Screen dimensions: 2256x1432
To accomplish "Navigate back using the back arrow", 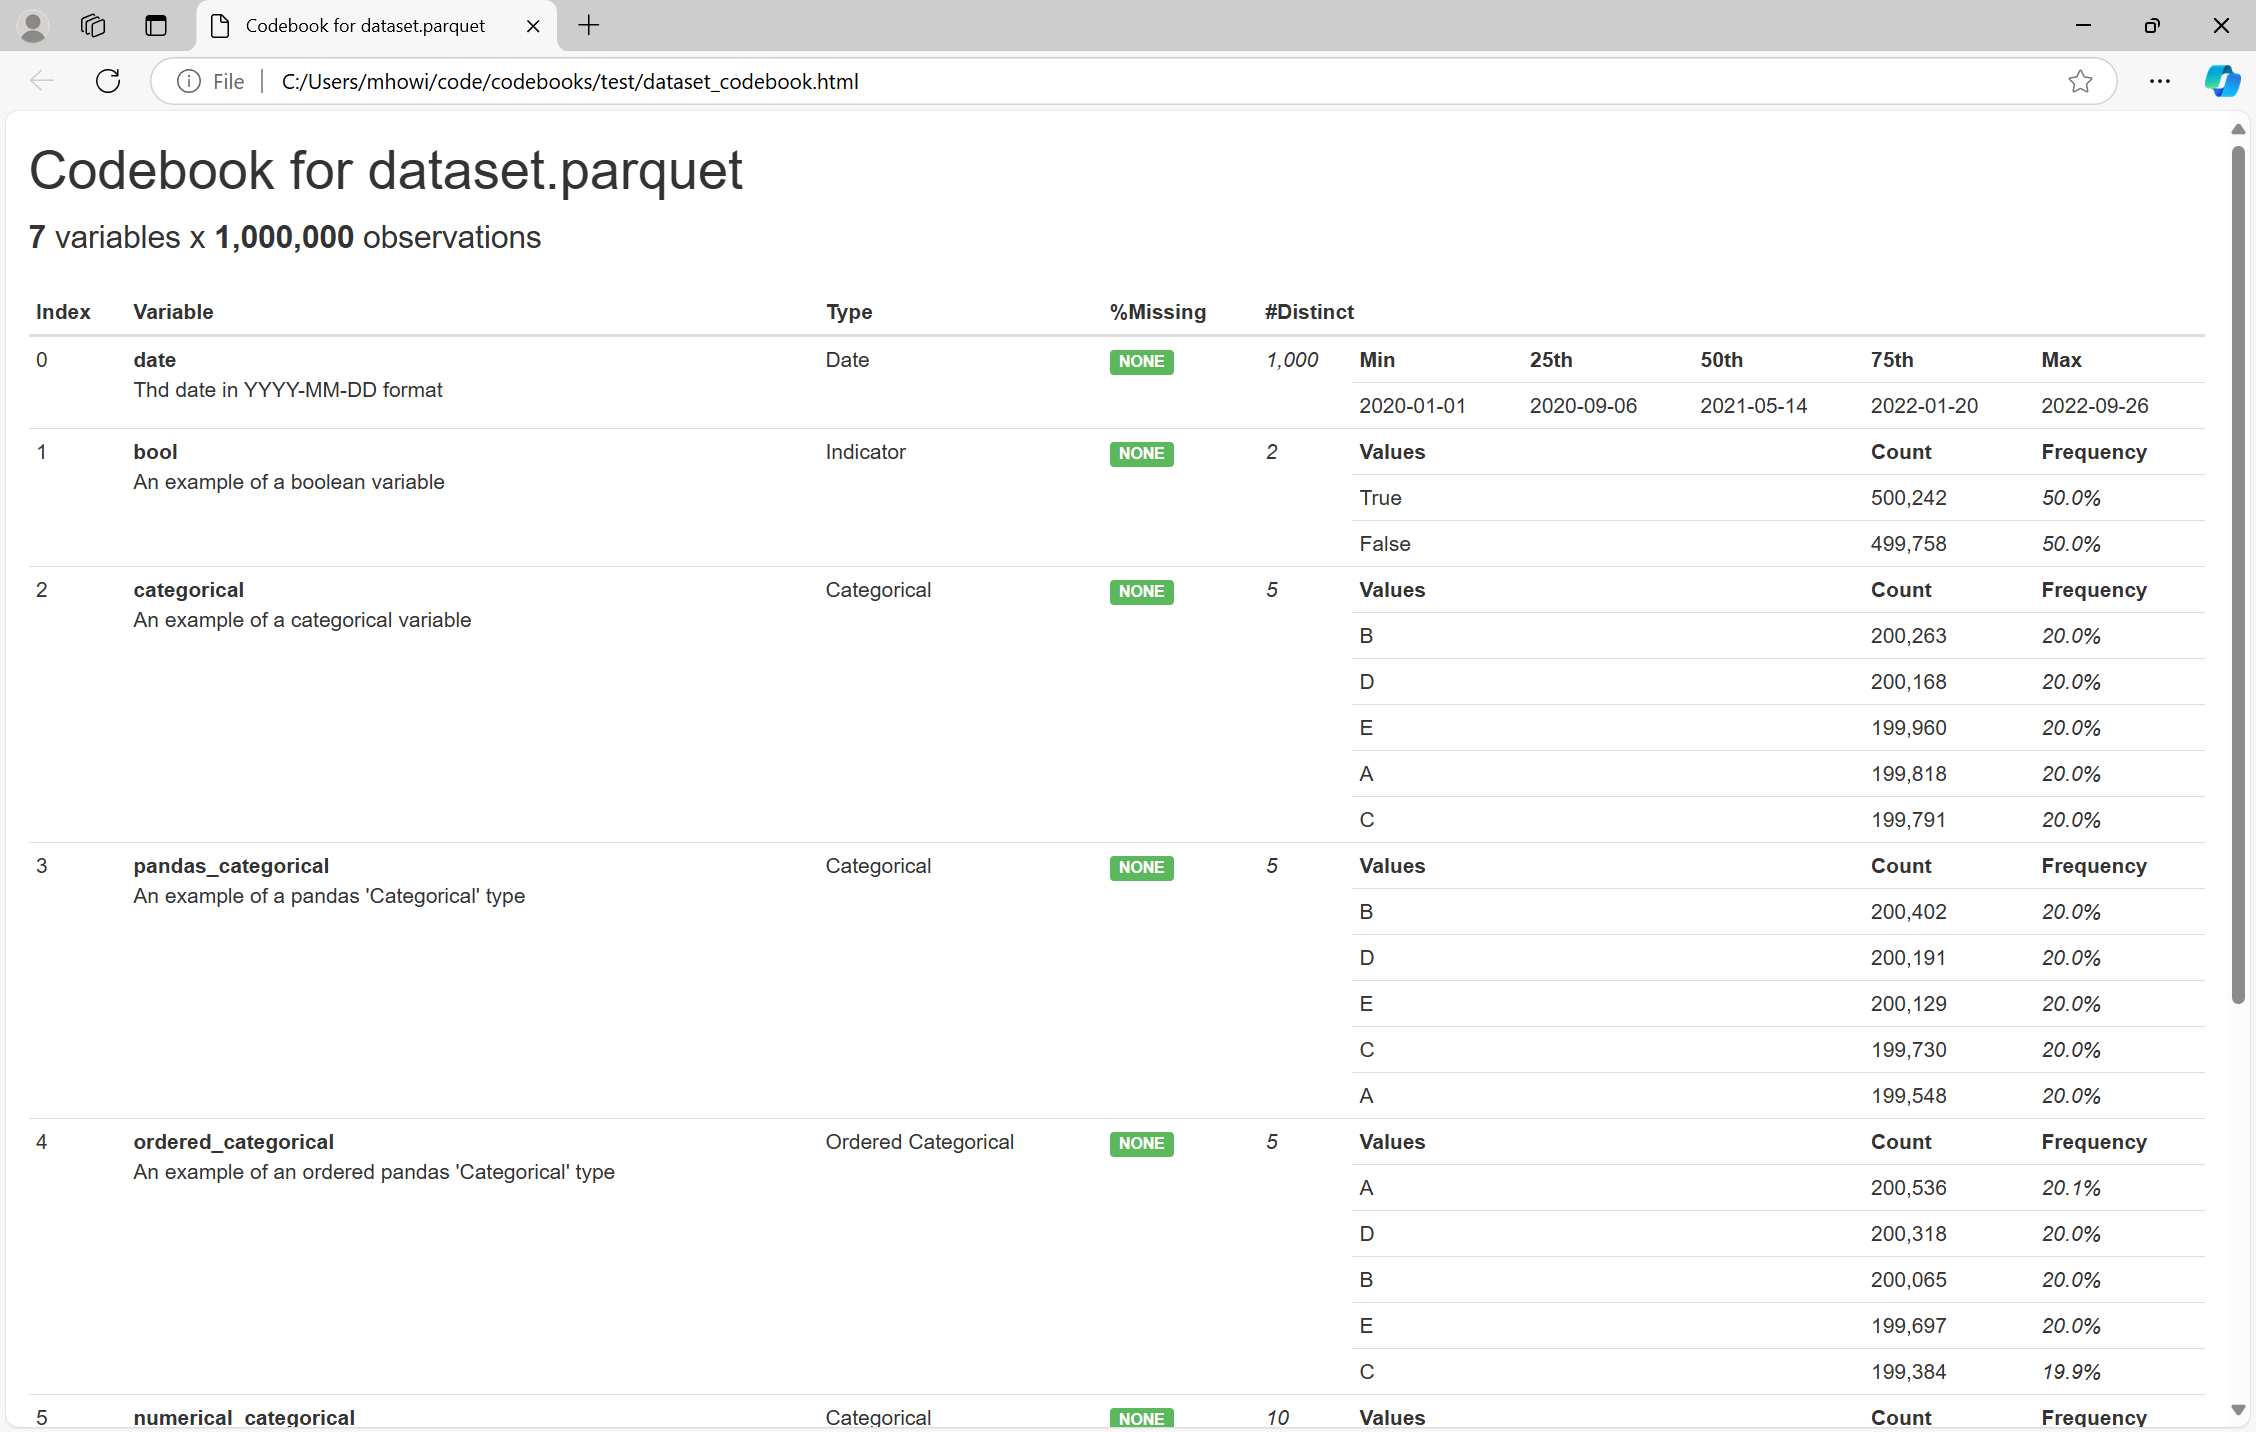I will (x=42, y=81).
